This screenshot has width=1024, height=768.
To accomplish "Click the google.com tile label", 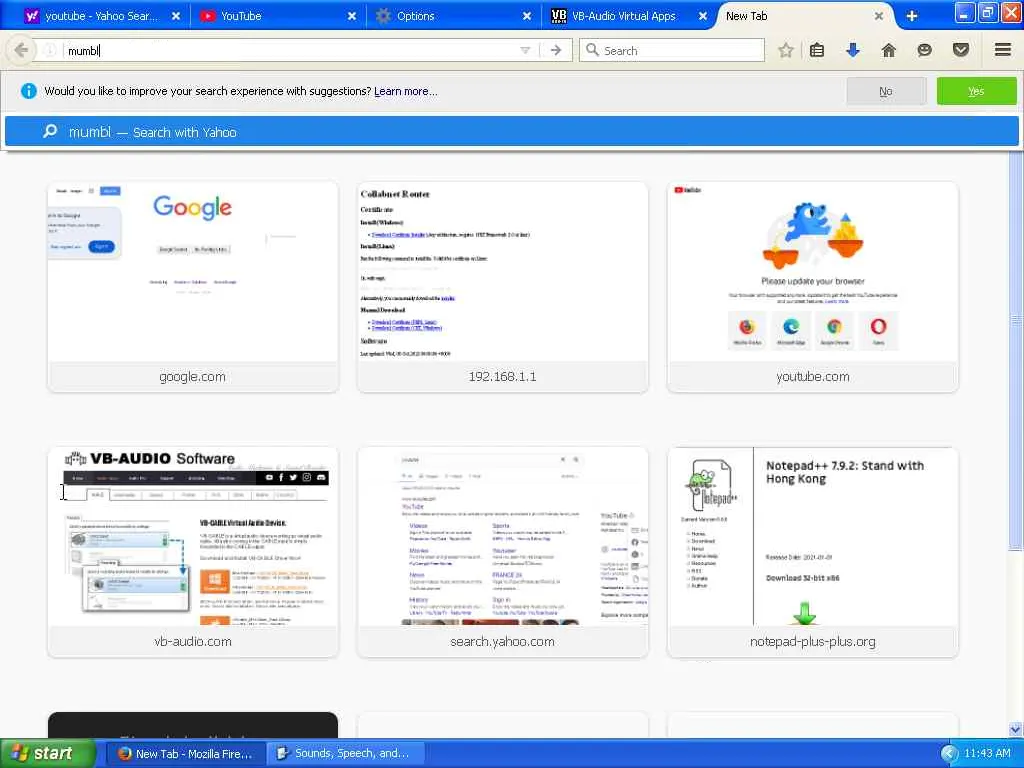I will [x=193, y=377].
